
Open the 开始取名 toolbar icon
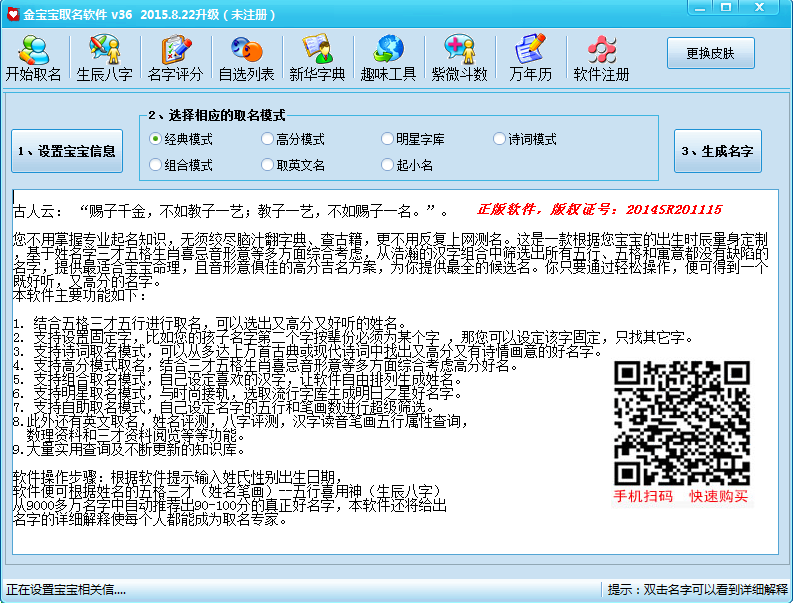point(34,58)
